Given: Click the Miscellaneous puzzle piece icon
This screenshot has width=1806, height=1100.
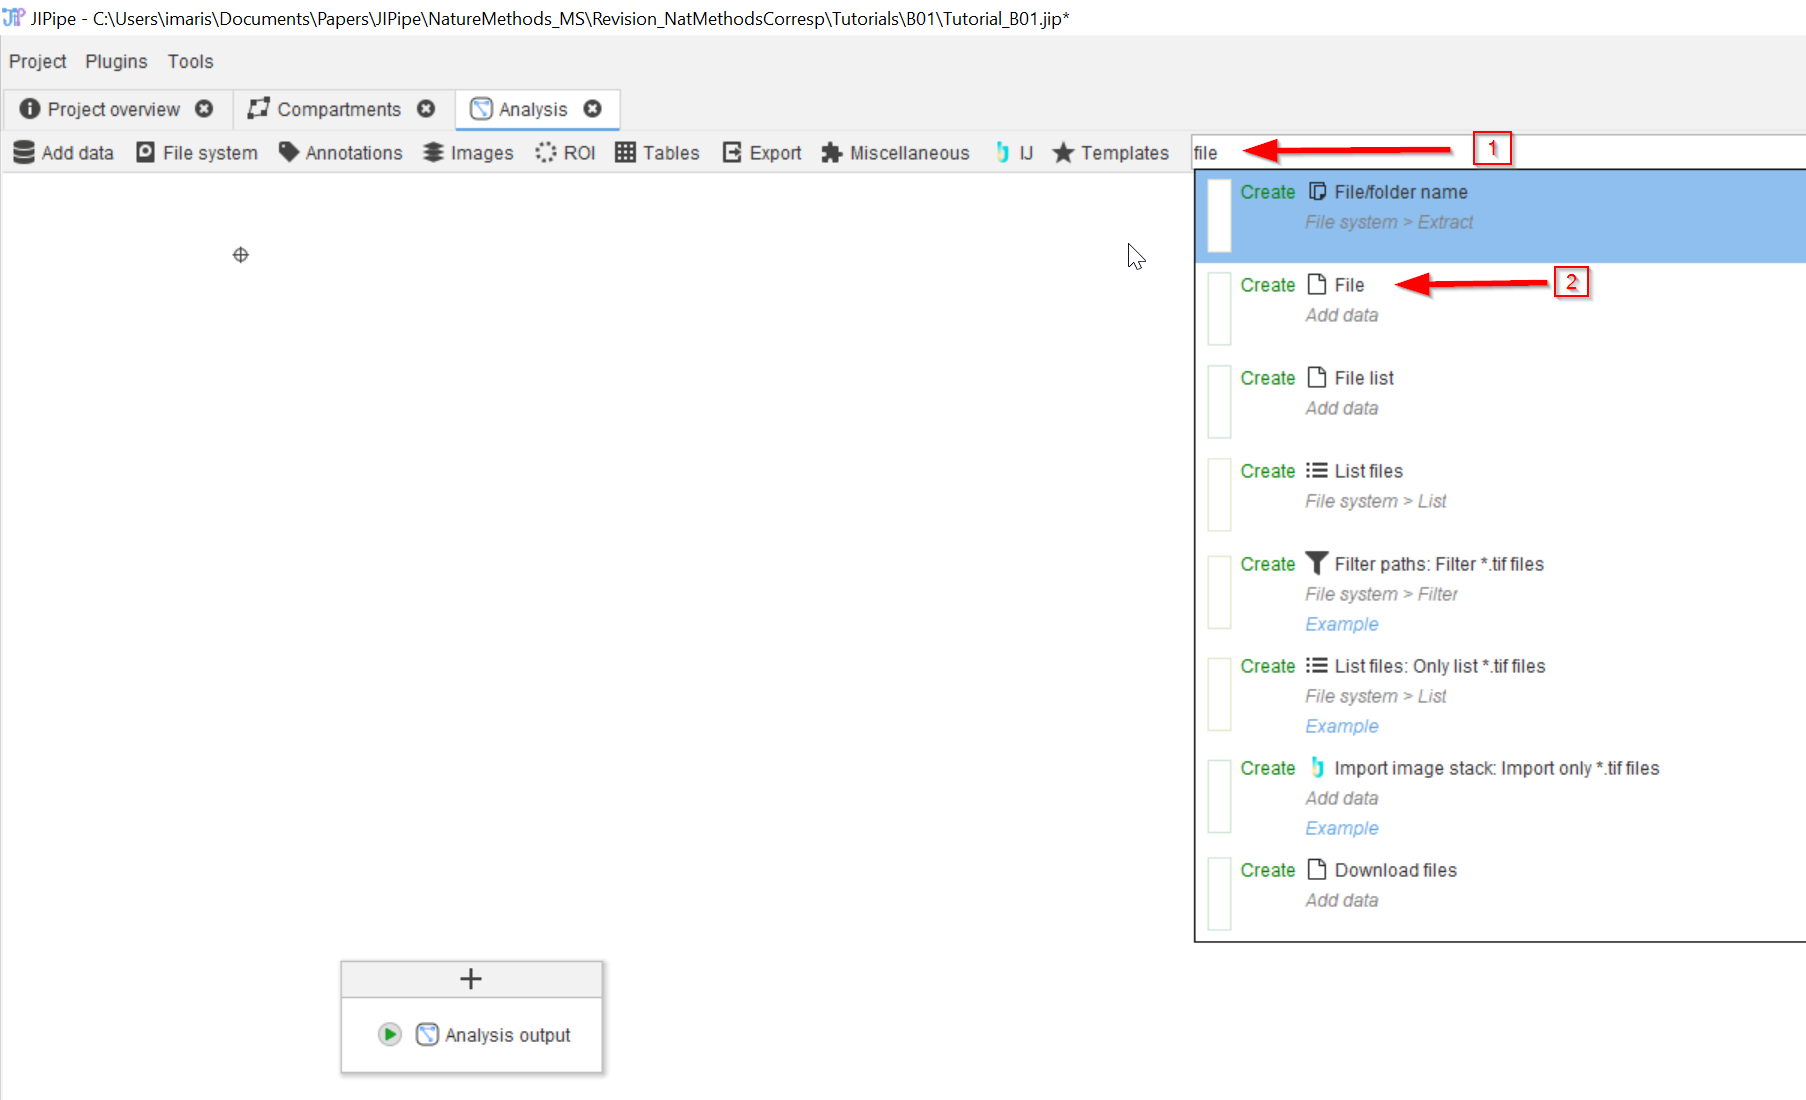Looking at the screenshot, I should click(831, 152).
